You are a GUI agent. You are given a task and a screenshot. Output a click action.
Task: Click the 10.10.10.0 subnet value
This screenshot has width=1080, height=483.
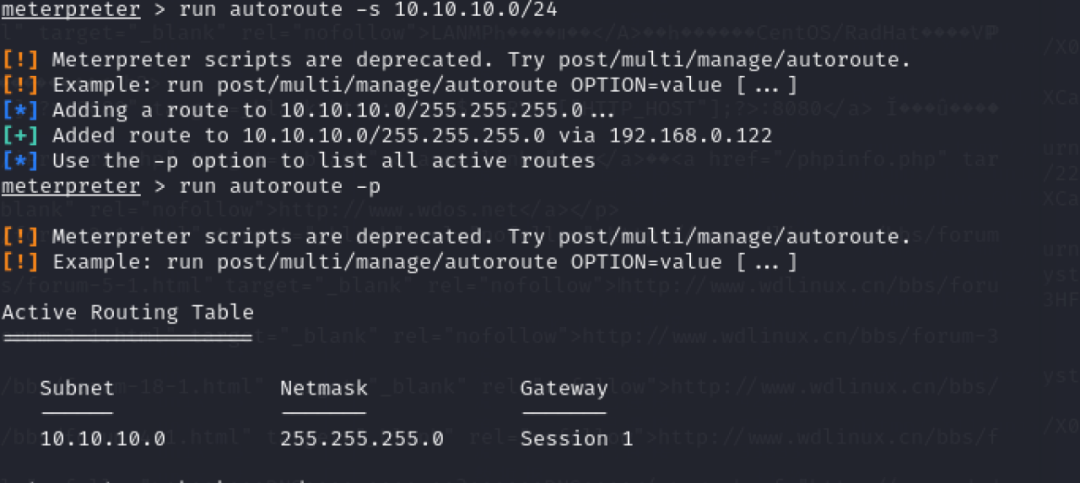[x=103, y=439]
